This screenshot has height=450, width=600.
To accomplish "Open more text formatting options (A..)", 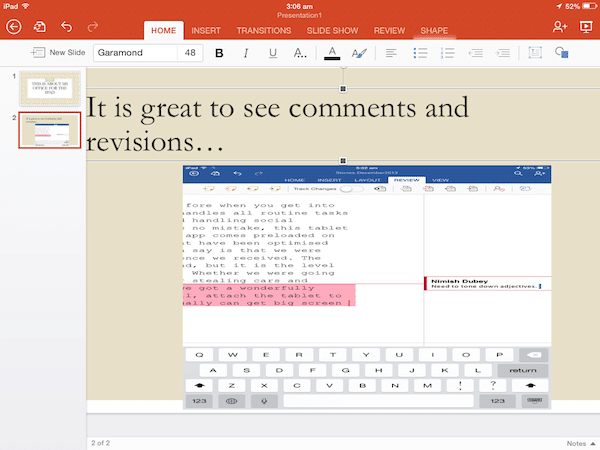I will [300, 53].
